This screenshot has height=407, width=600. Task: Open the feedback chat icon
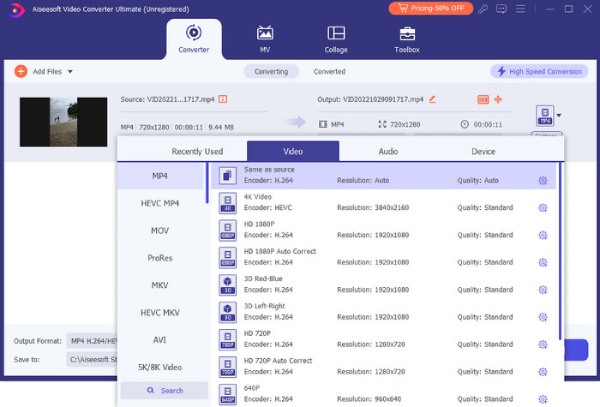click(501, 9)
